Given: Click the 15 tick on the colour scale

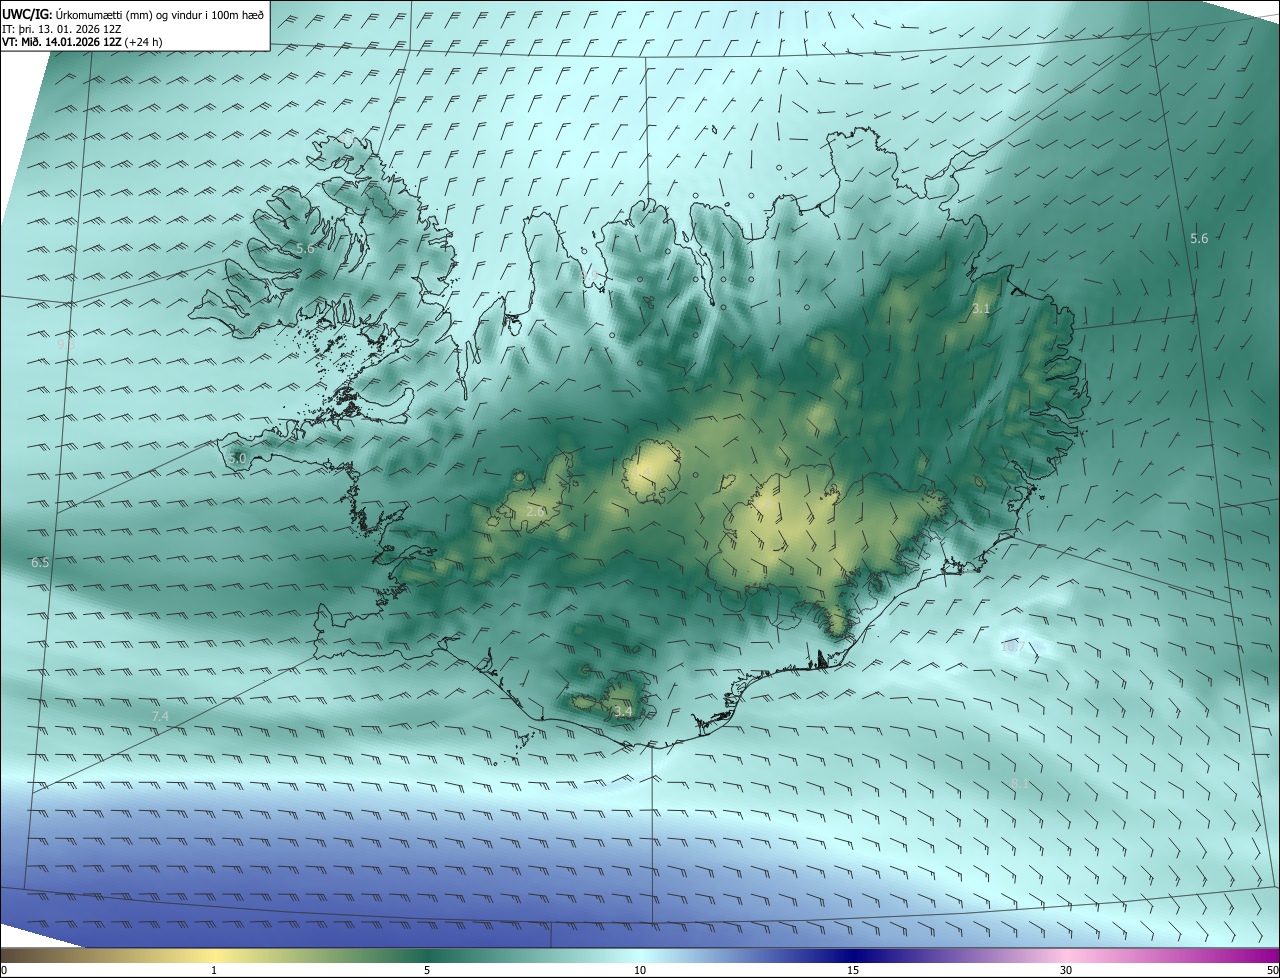Looking at the screenshot, I should pos(853,970).
